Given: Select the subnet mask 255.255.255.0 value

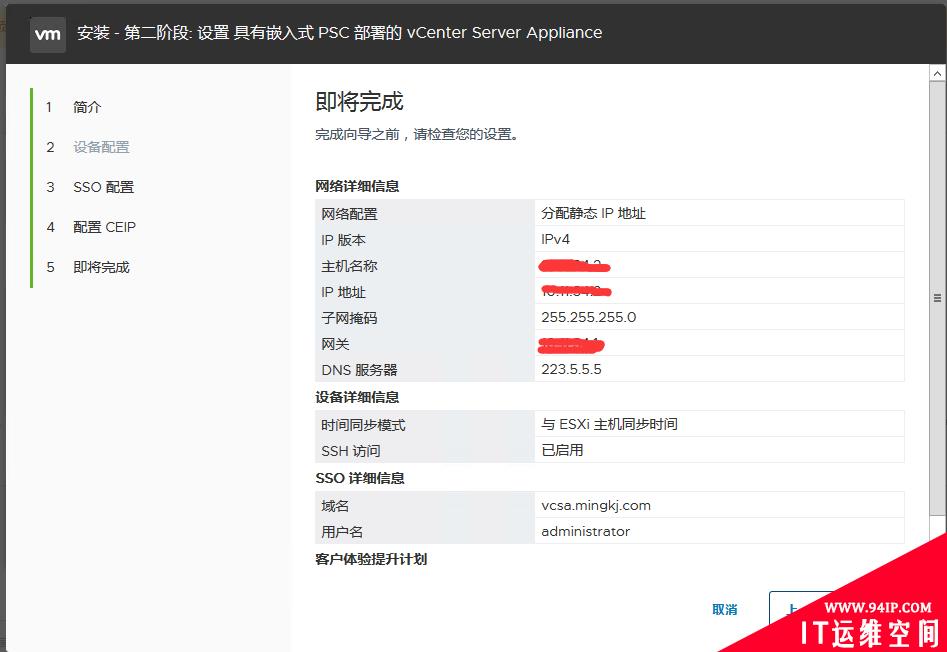Looking at the screenshot, I should point(589,318).
